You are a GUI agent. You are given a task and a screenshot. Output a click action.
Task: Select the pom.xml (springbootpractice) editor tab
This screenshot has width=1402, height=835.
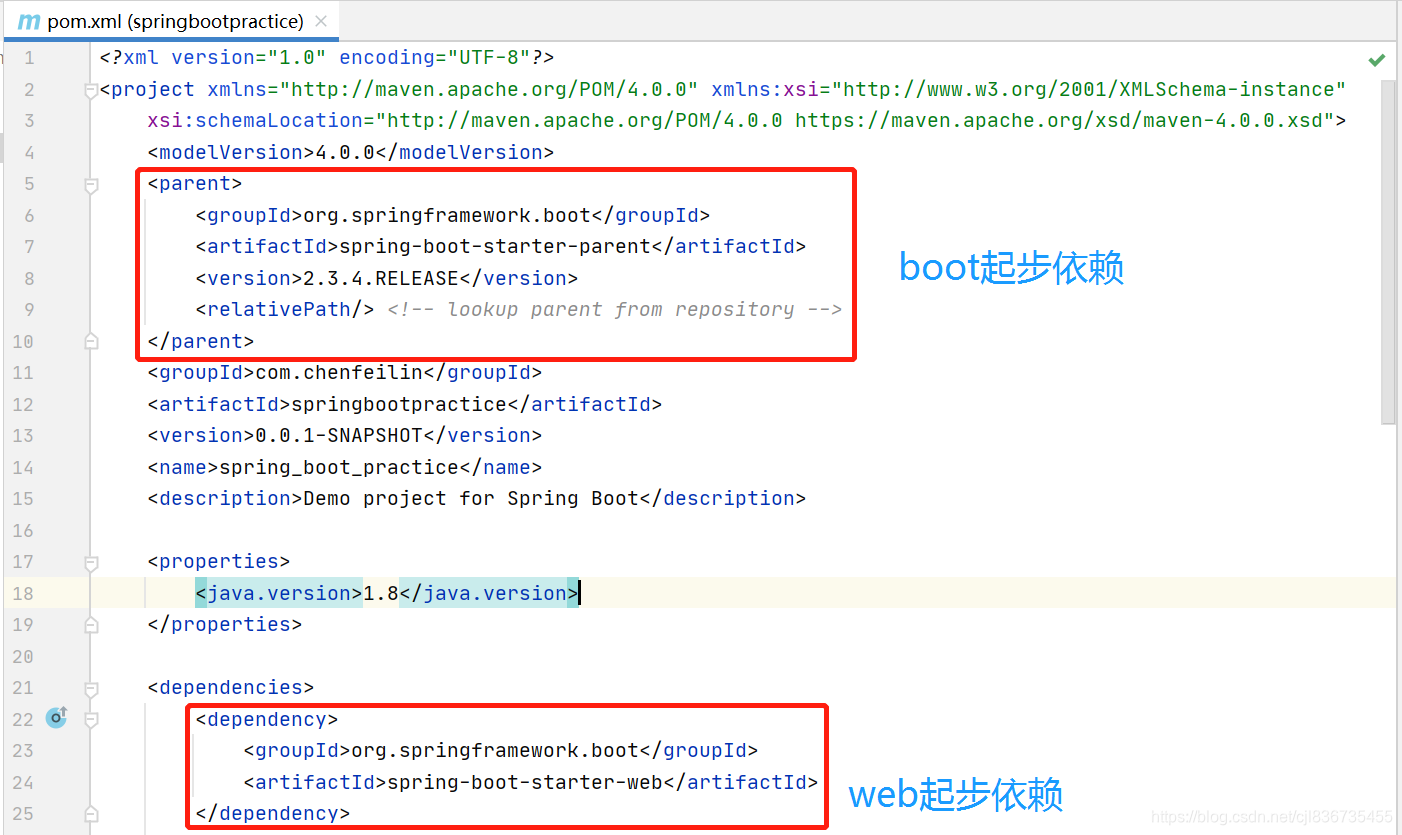(173, 21)
